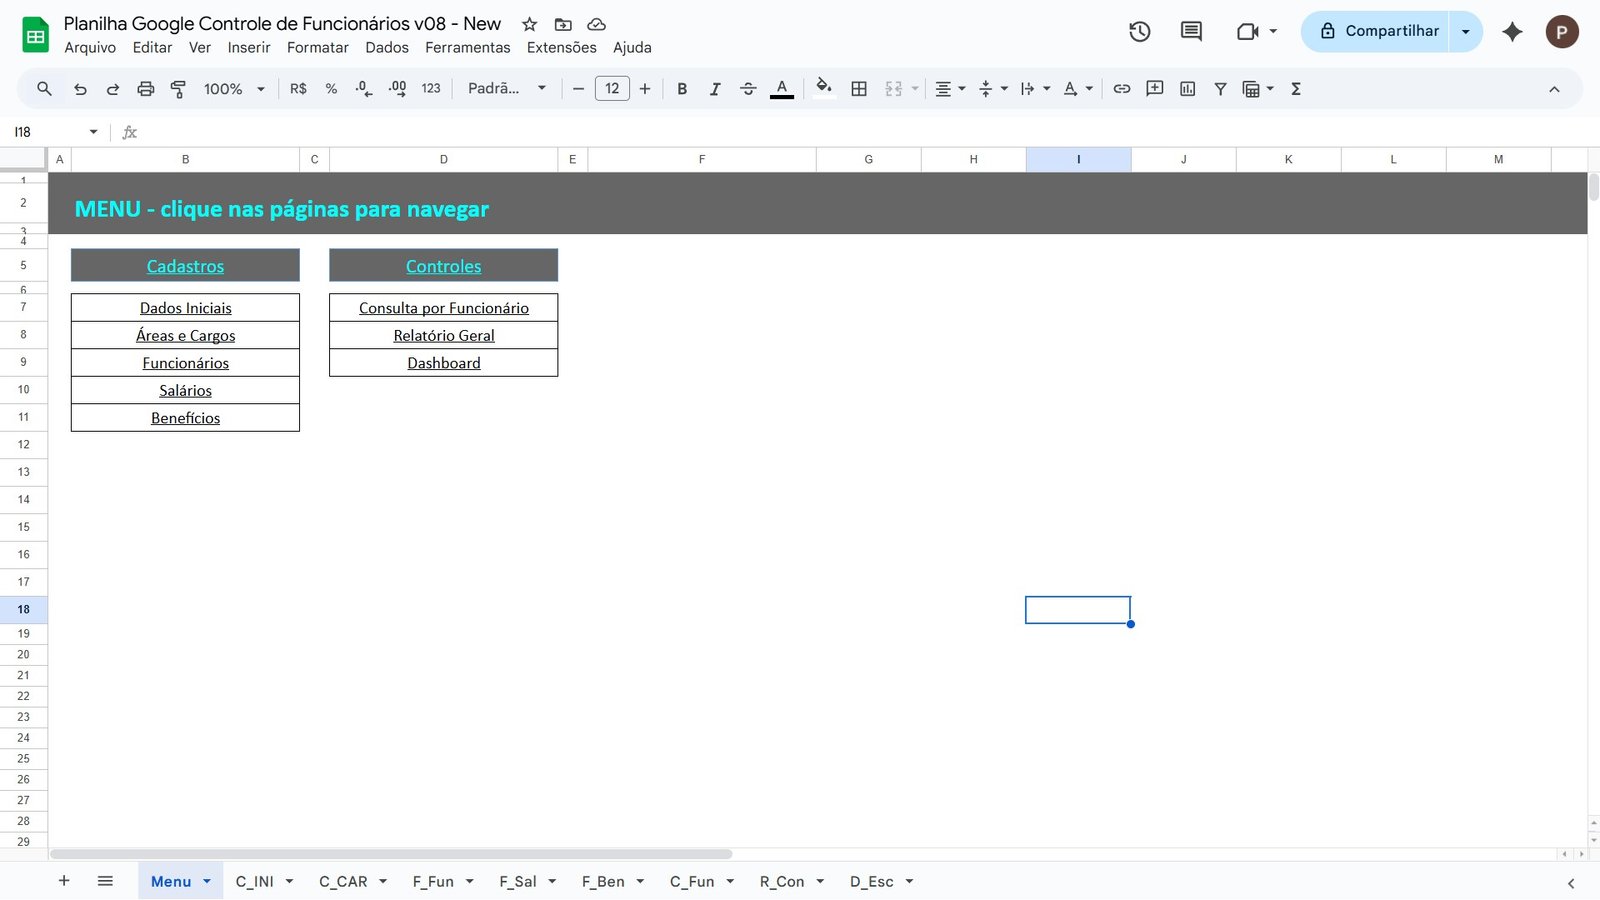Open the fill color picker
The width and height of the screenshot is (1600, 900).
pos(823,88)
